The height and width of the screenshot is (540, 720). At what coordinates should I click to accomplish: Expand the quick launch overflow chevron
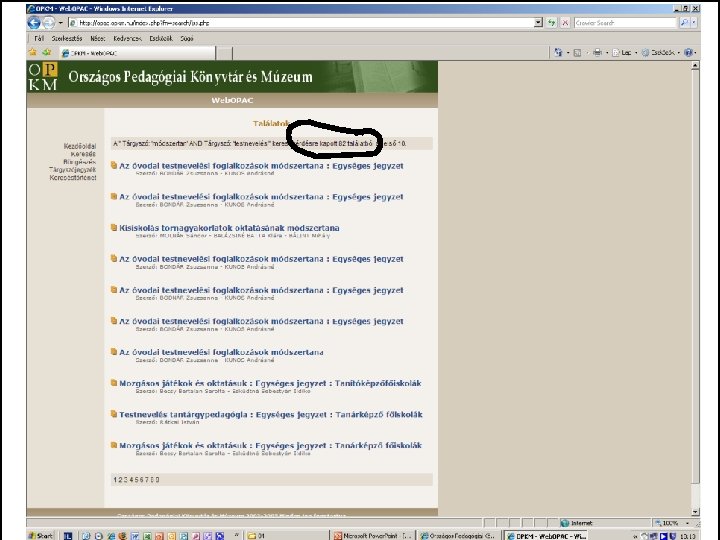pyautogui.click(x=237, y=535)
